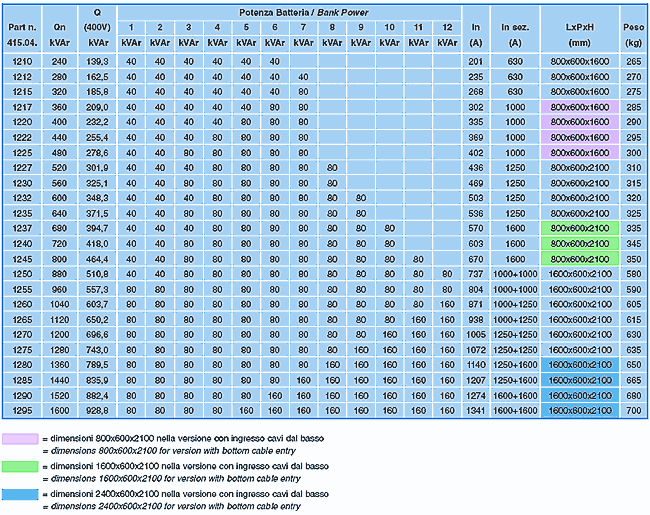Select part number 1295 in last row
The height and width of the screenshot is (515, 650).
(x=20, y=411)
